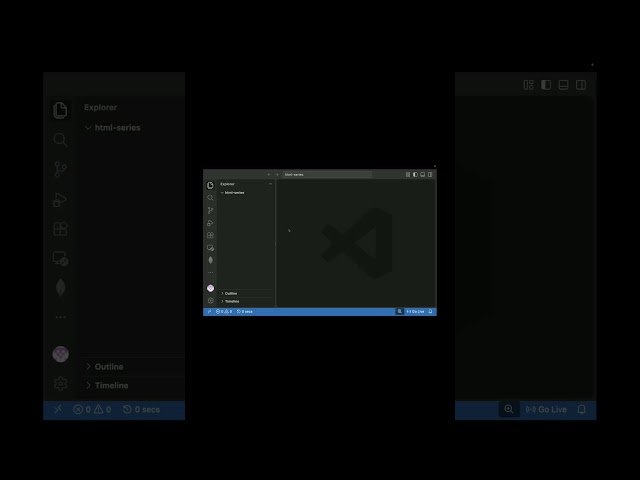The image size is (640, 480).
Task: Open errors and warnings in center status bar
Action: tap(224, 311)
